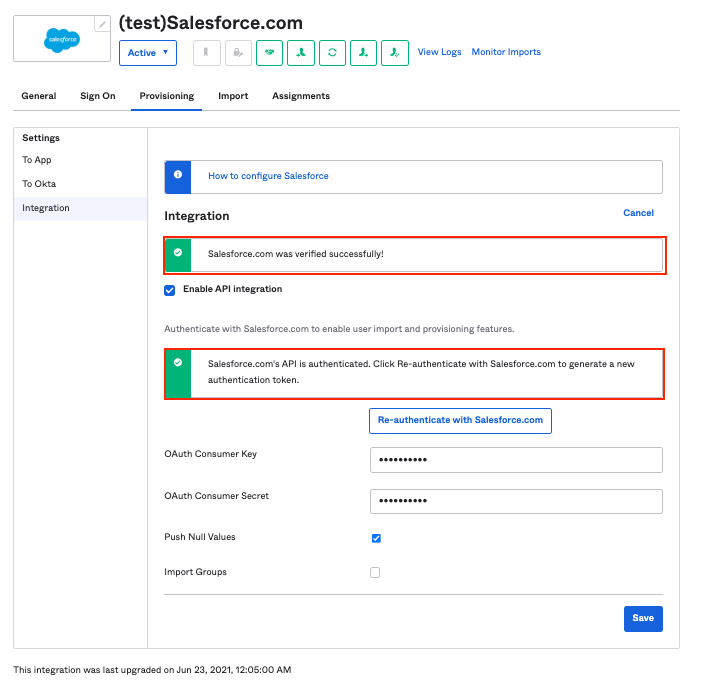Click the green handshake icon button
This screenshot has width=705, height=687.
pyautogui.click(x=269, y=53)
